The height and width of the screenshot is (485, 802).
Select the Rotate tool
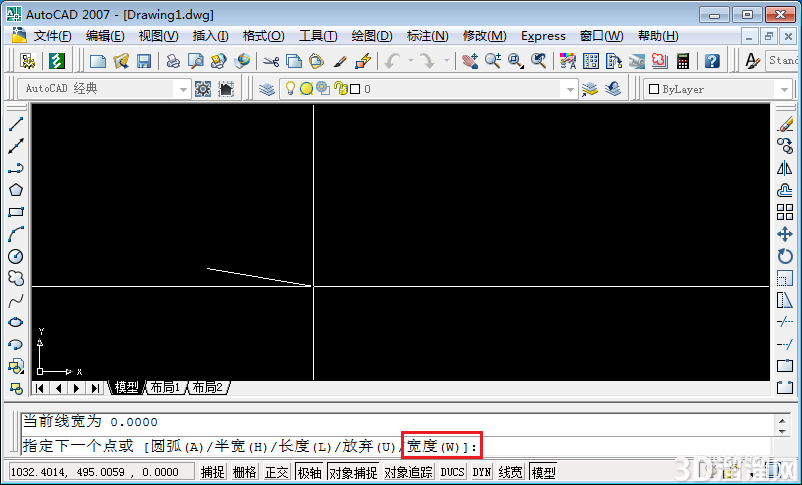[x=785, y=256]
